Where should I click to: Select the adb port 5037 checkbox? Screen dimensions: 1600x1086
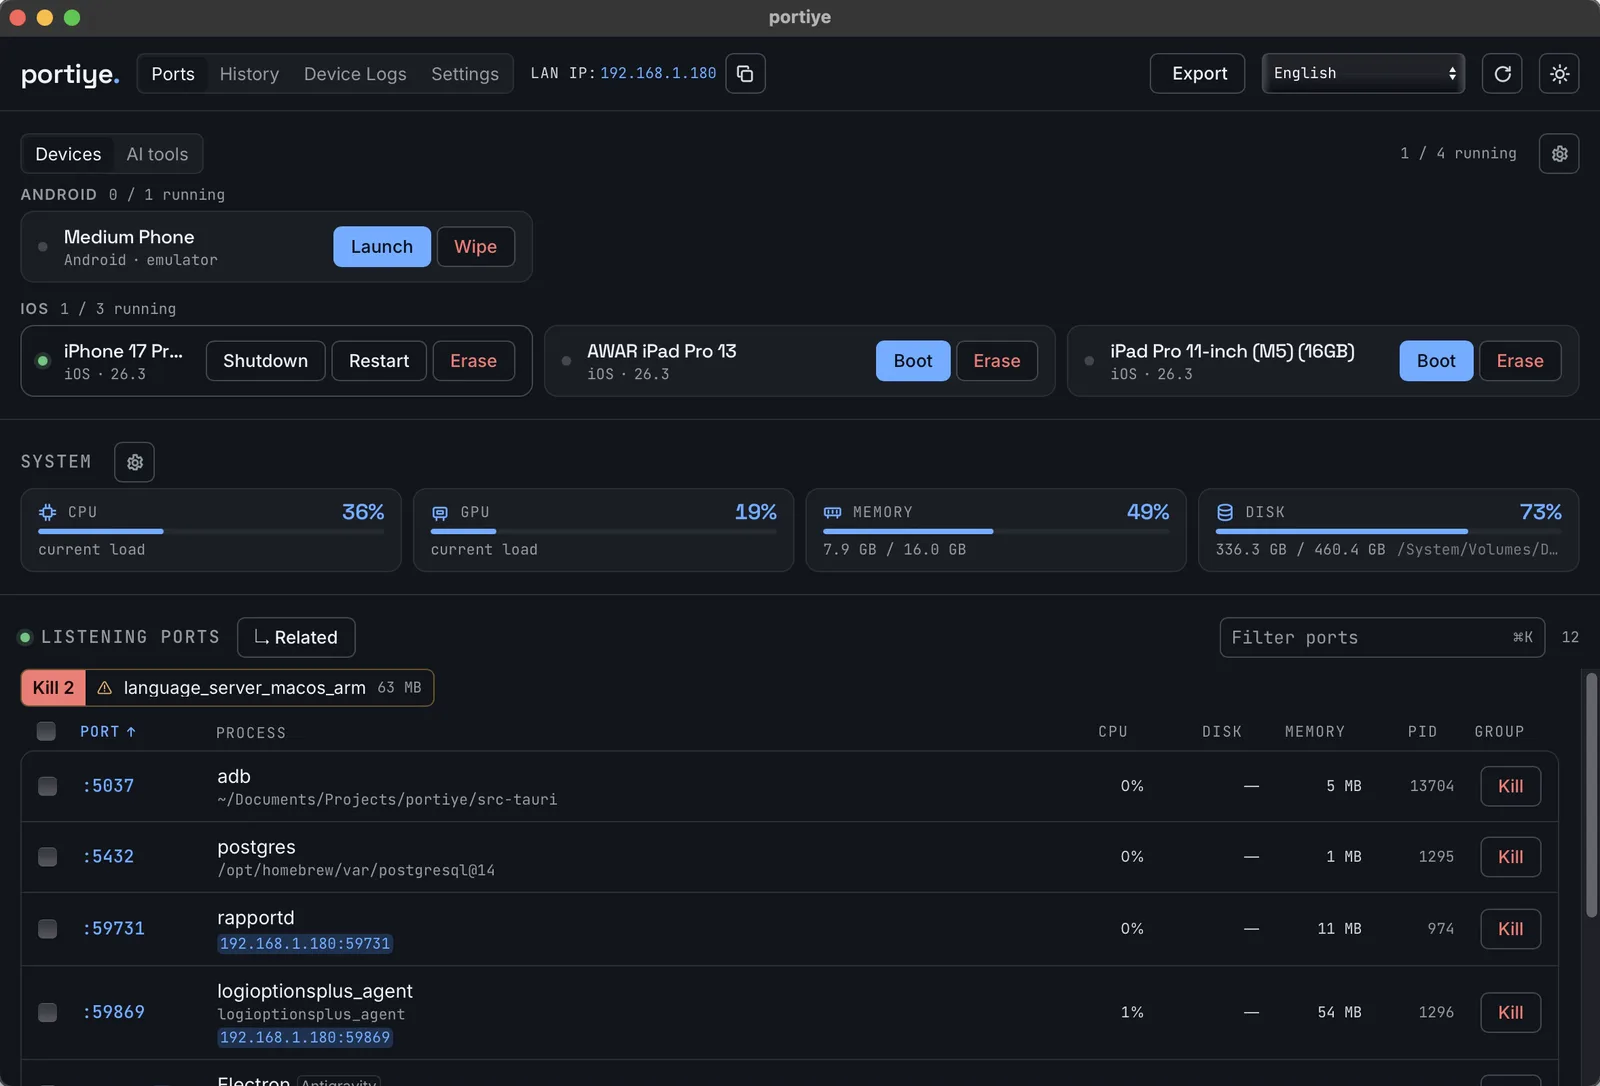pyautogui.click(x=47, y=786)
